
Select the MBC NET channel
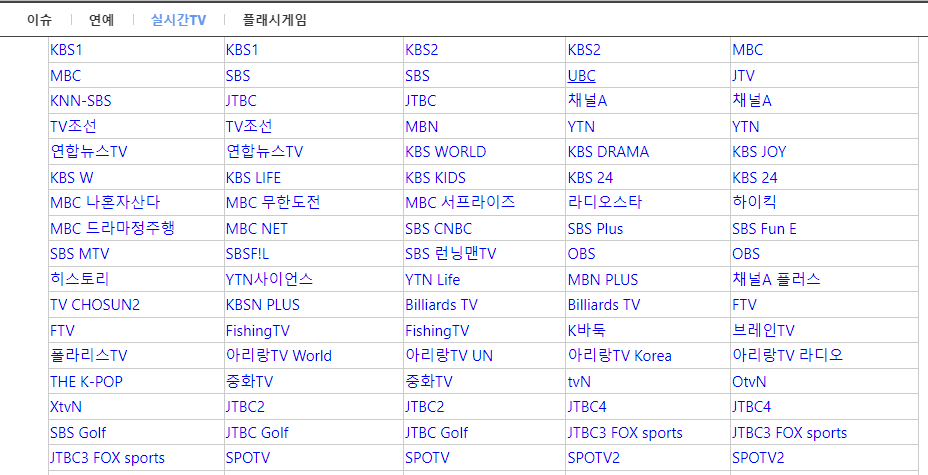click(256, 228)
